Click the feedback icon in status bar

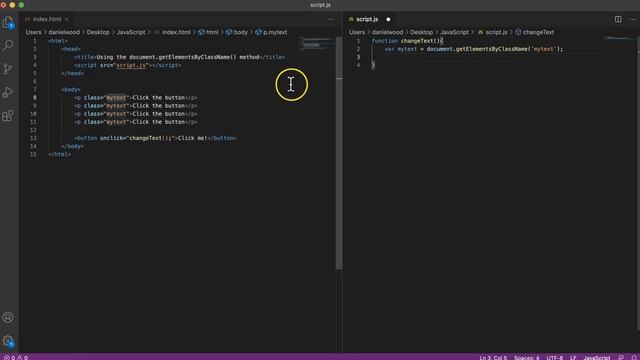[621, 358]
